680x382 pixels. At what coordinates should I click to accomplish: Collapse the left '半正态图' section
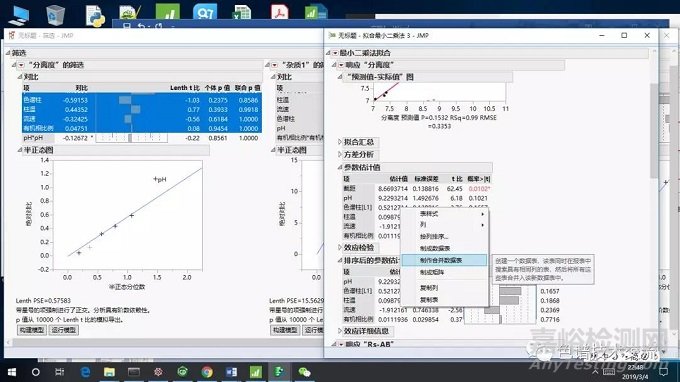(x=20, y=150)
